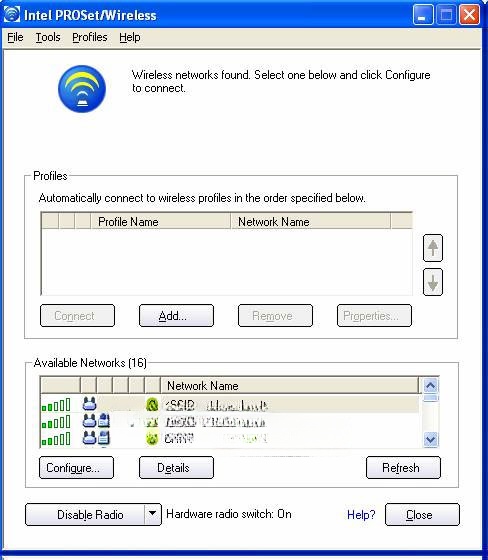Click the Configure... button
This screenshot has width=488, height=560.
76,468
